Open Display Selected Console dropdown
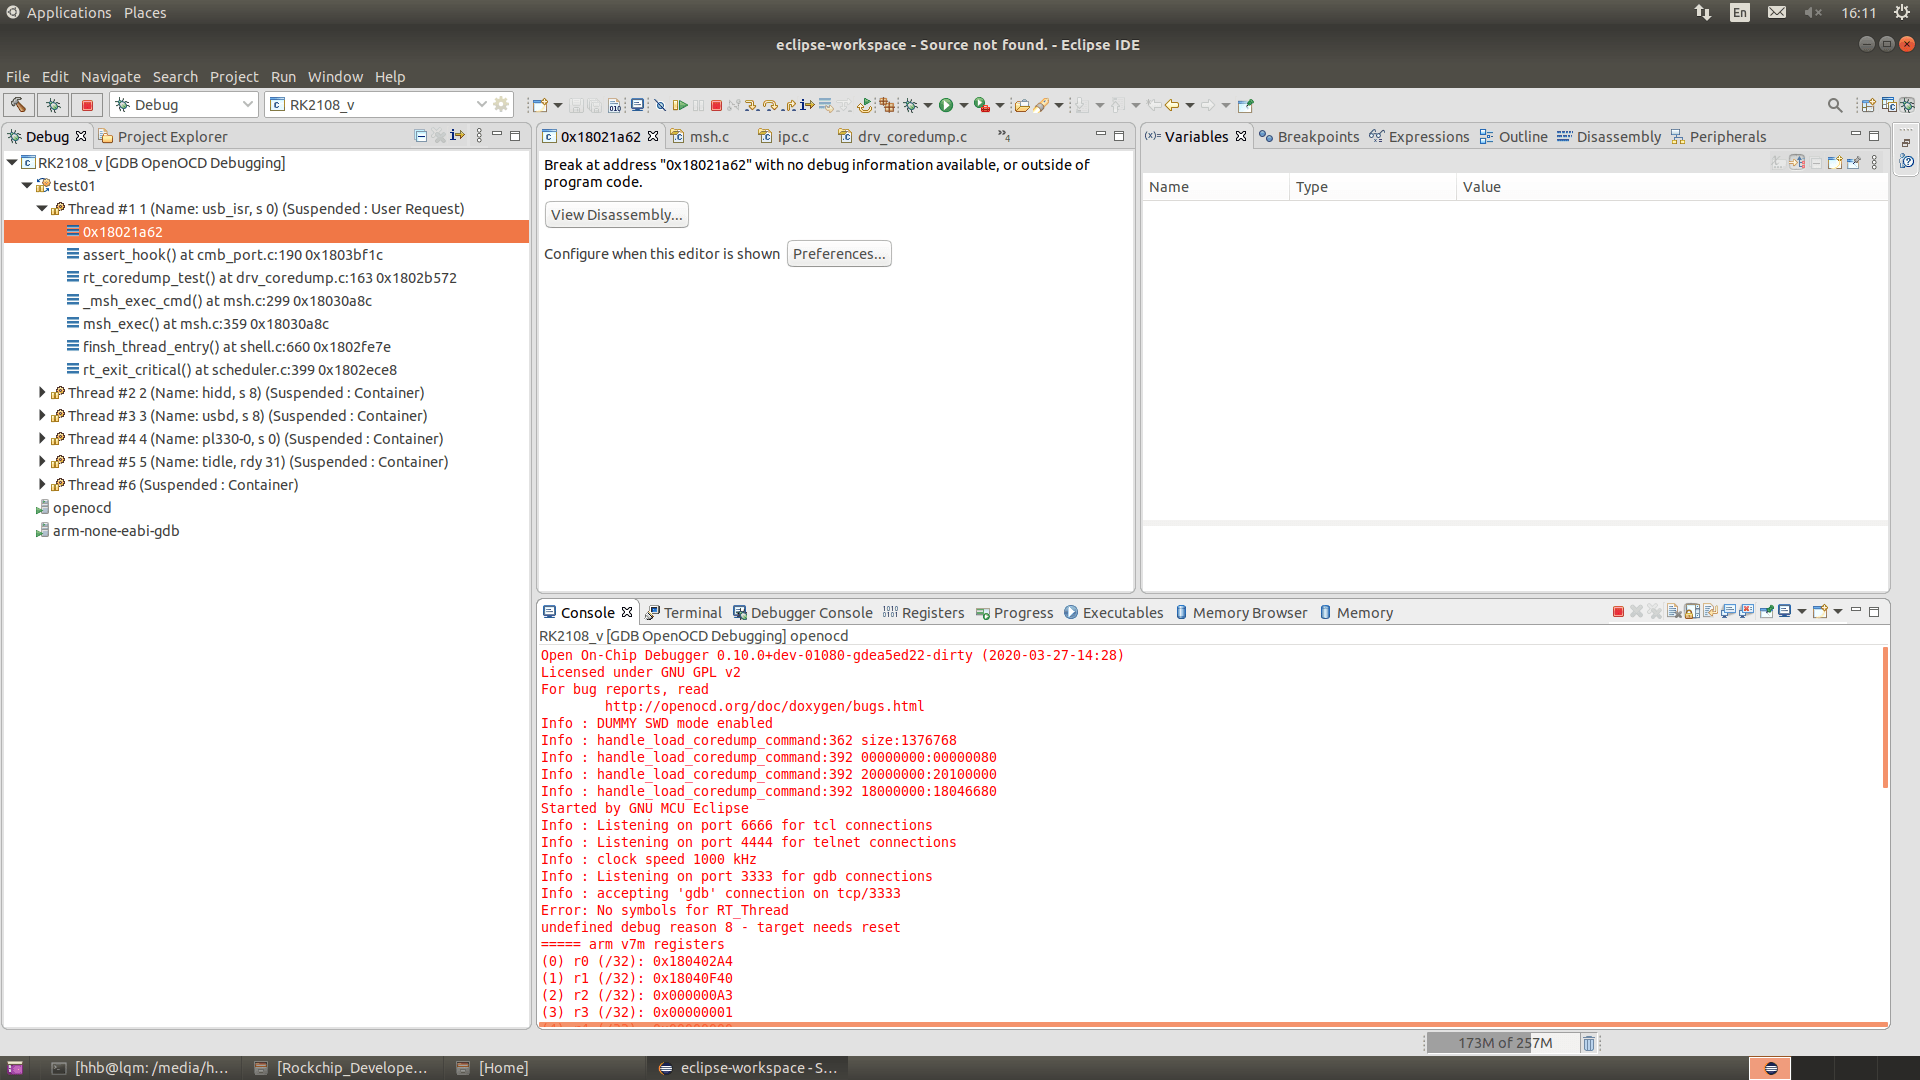This screenshot has height=1080, width=1920. 1802,612
